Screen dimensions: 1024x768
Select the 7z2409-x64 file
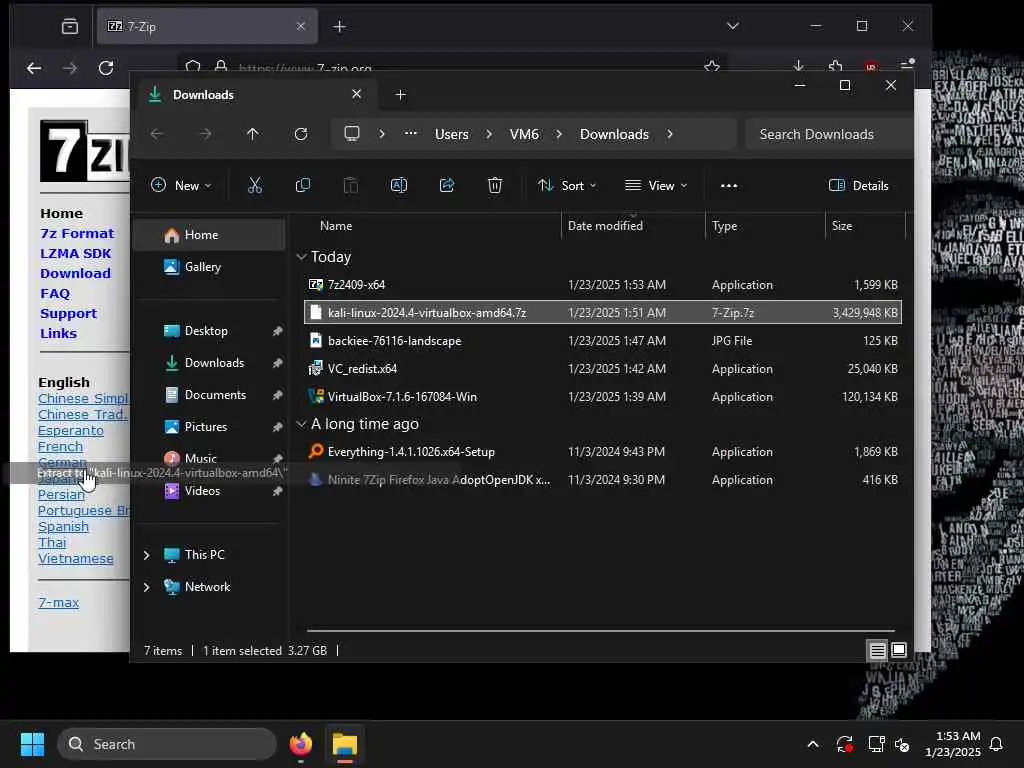pos(602,285)
